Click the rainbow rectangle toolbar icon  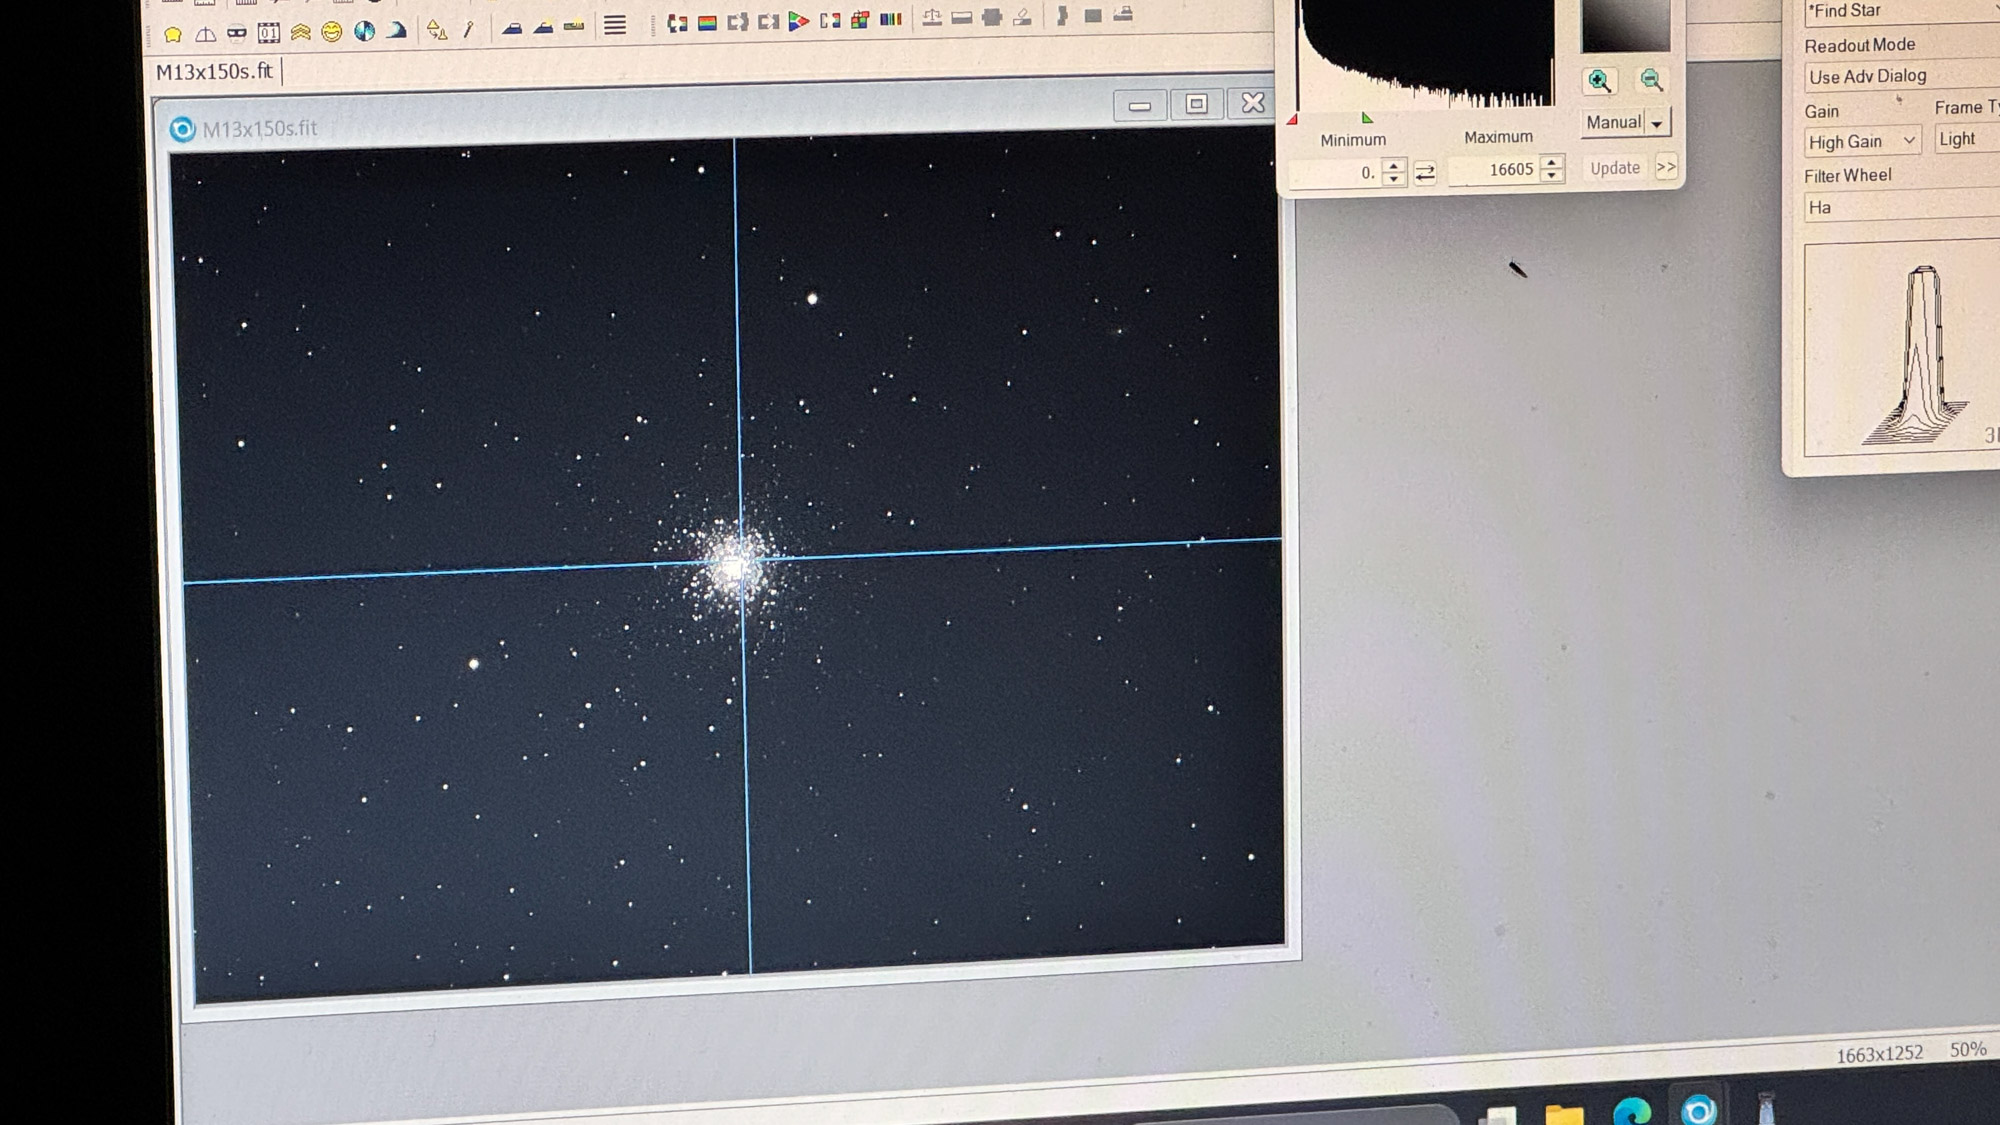707,23
